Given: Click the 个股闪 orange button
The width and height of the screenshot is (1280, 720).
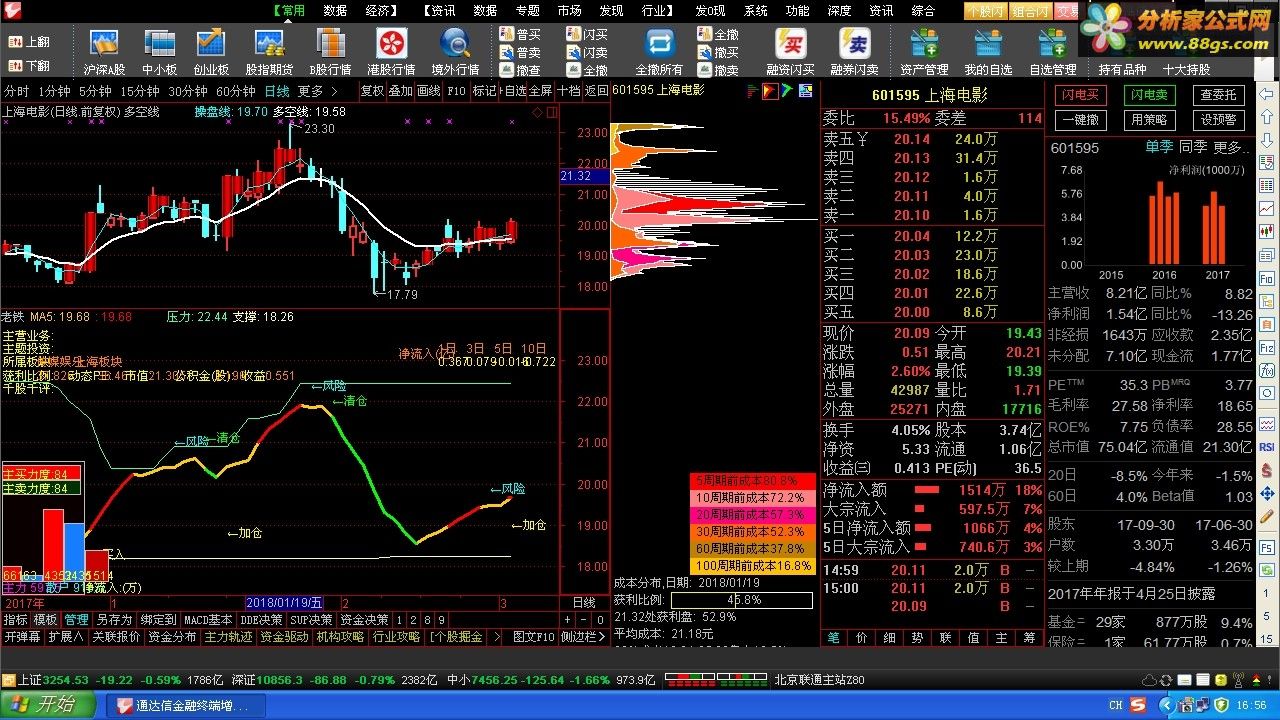Looking at the screenshot, I should [x=987, y=10].
